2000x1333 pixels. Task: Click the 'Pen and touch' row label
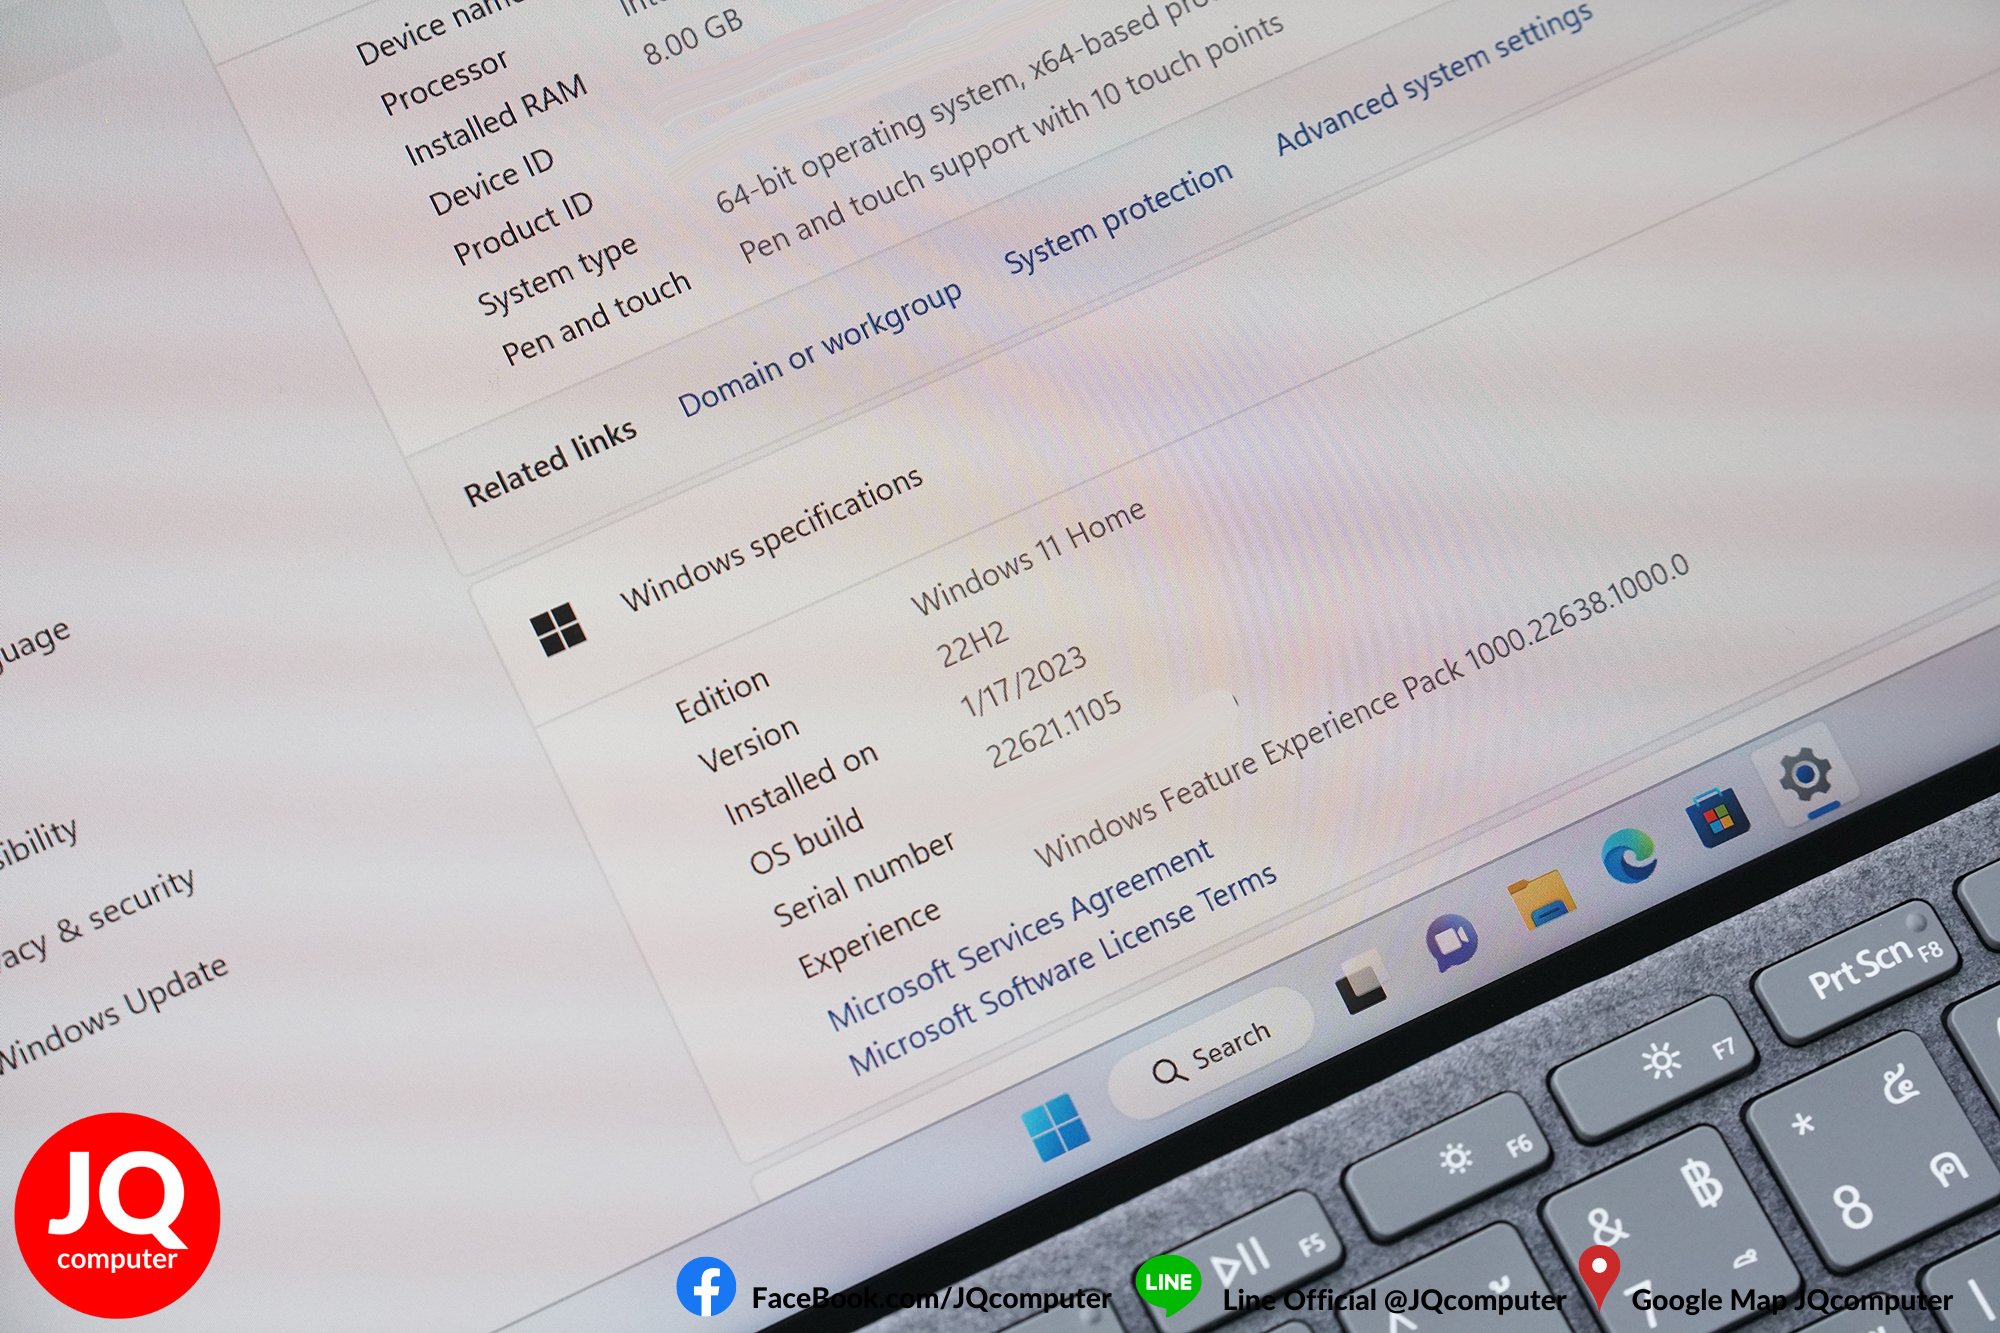596,317
